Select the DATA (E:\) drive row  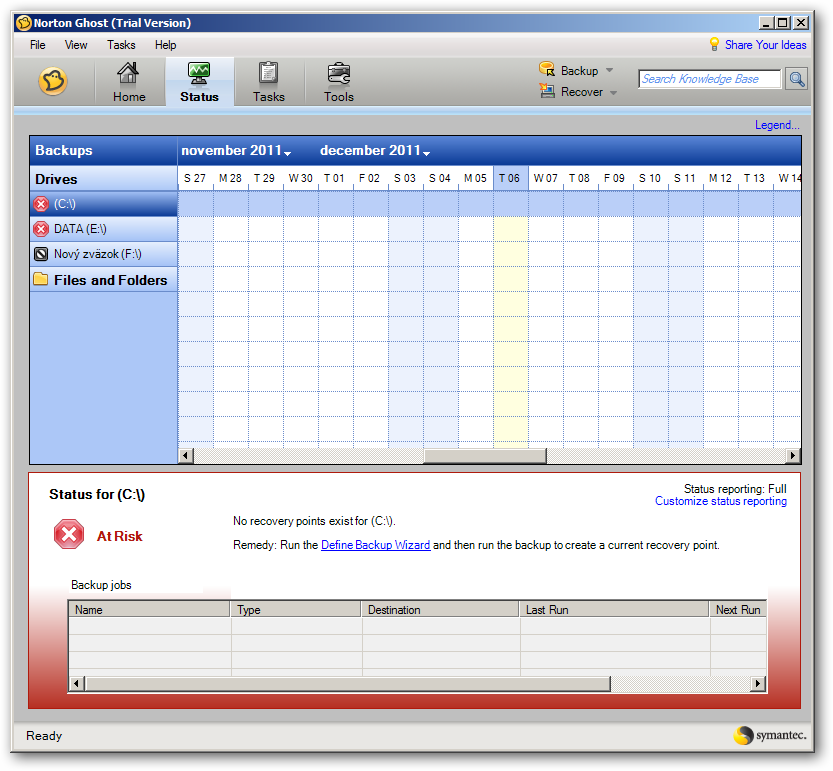click(104, 229)
